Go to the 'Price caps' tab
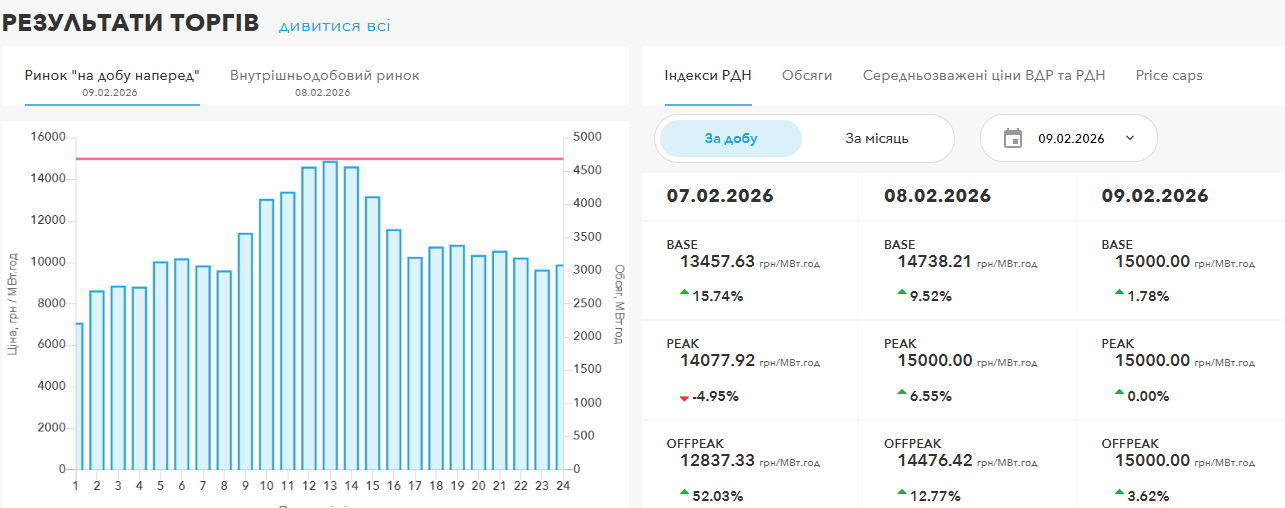The height and width of the screenshot is (508, 1285). tap(1168, 75)
